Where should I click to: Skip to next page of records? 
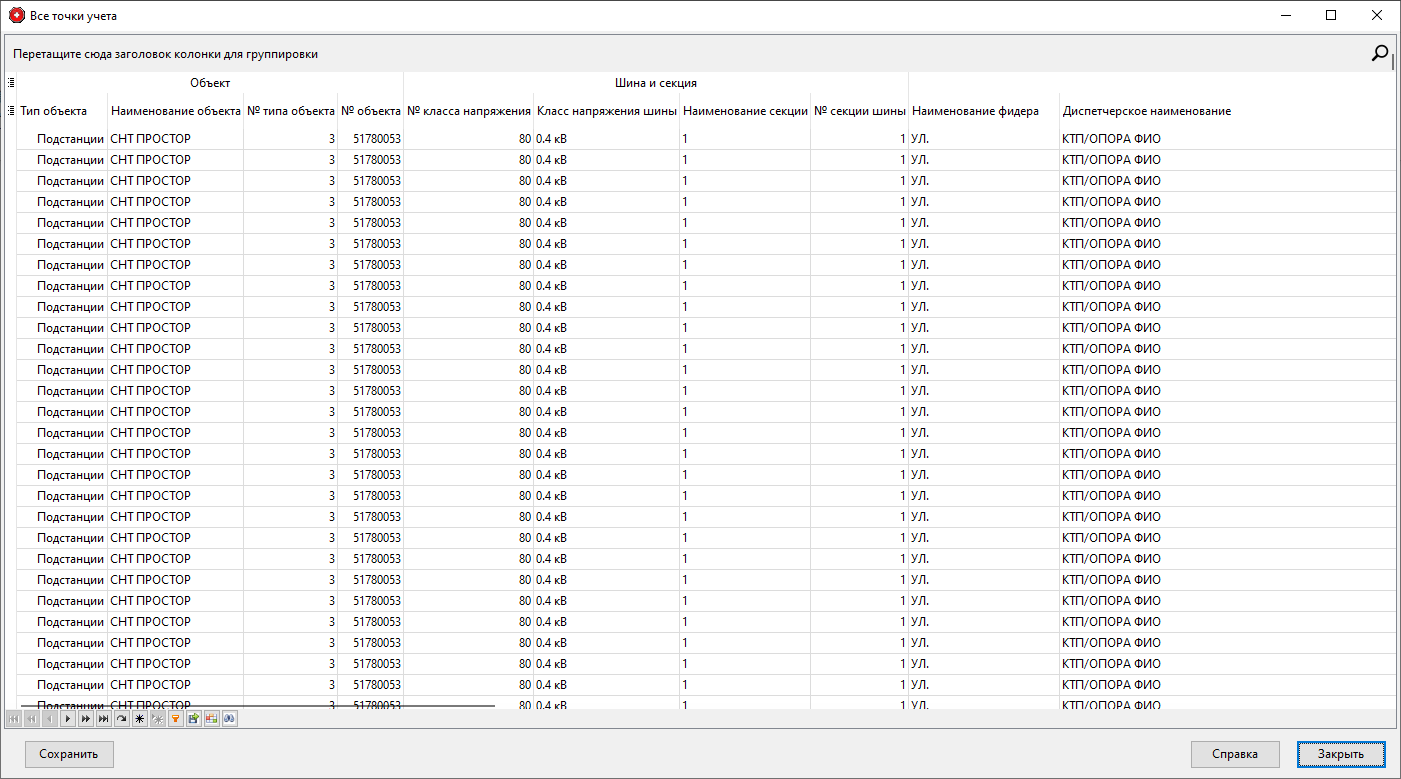(85, 718)
